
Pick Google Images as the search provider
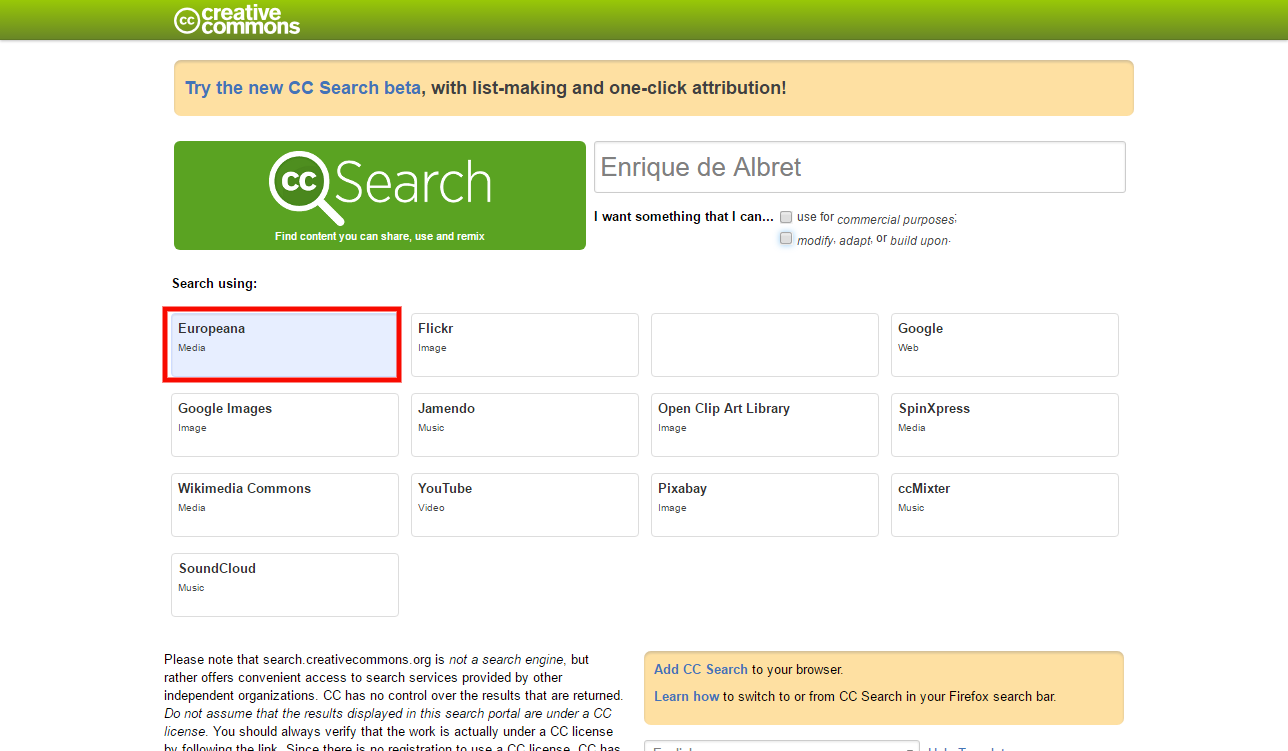(x=285, y=425)
